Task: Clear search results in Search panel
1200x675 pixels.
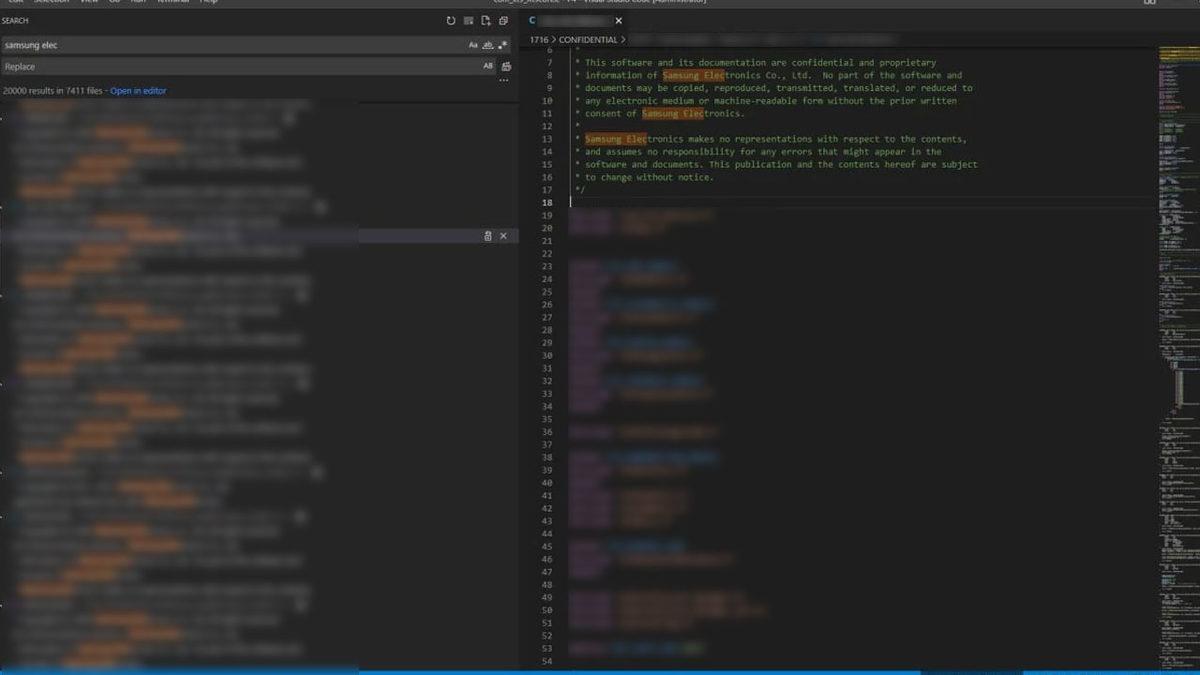Action: coord(468,21)
